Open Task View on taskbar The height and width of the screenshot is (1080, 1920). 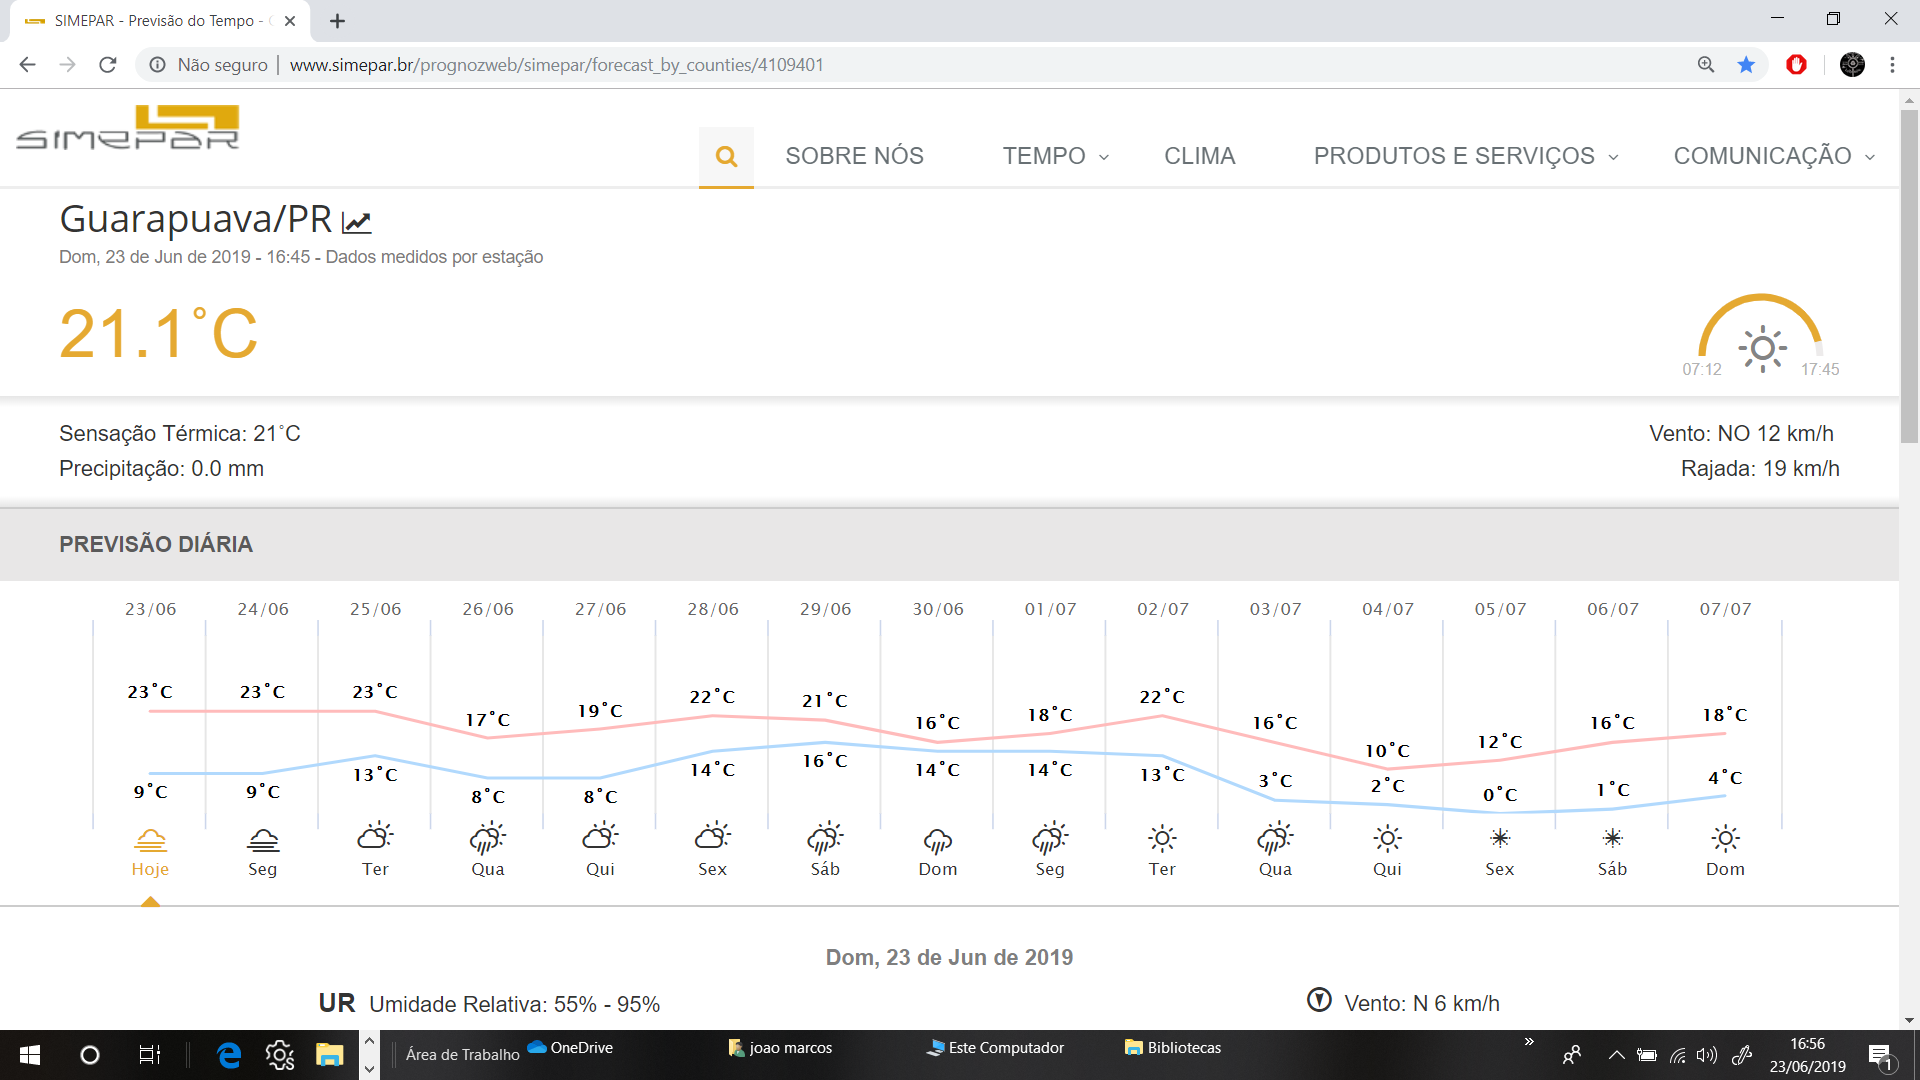click(149, 1055)
